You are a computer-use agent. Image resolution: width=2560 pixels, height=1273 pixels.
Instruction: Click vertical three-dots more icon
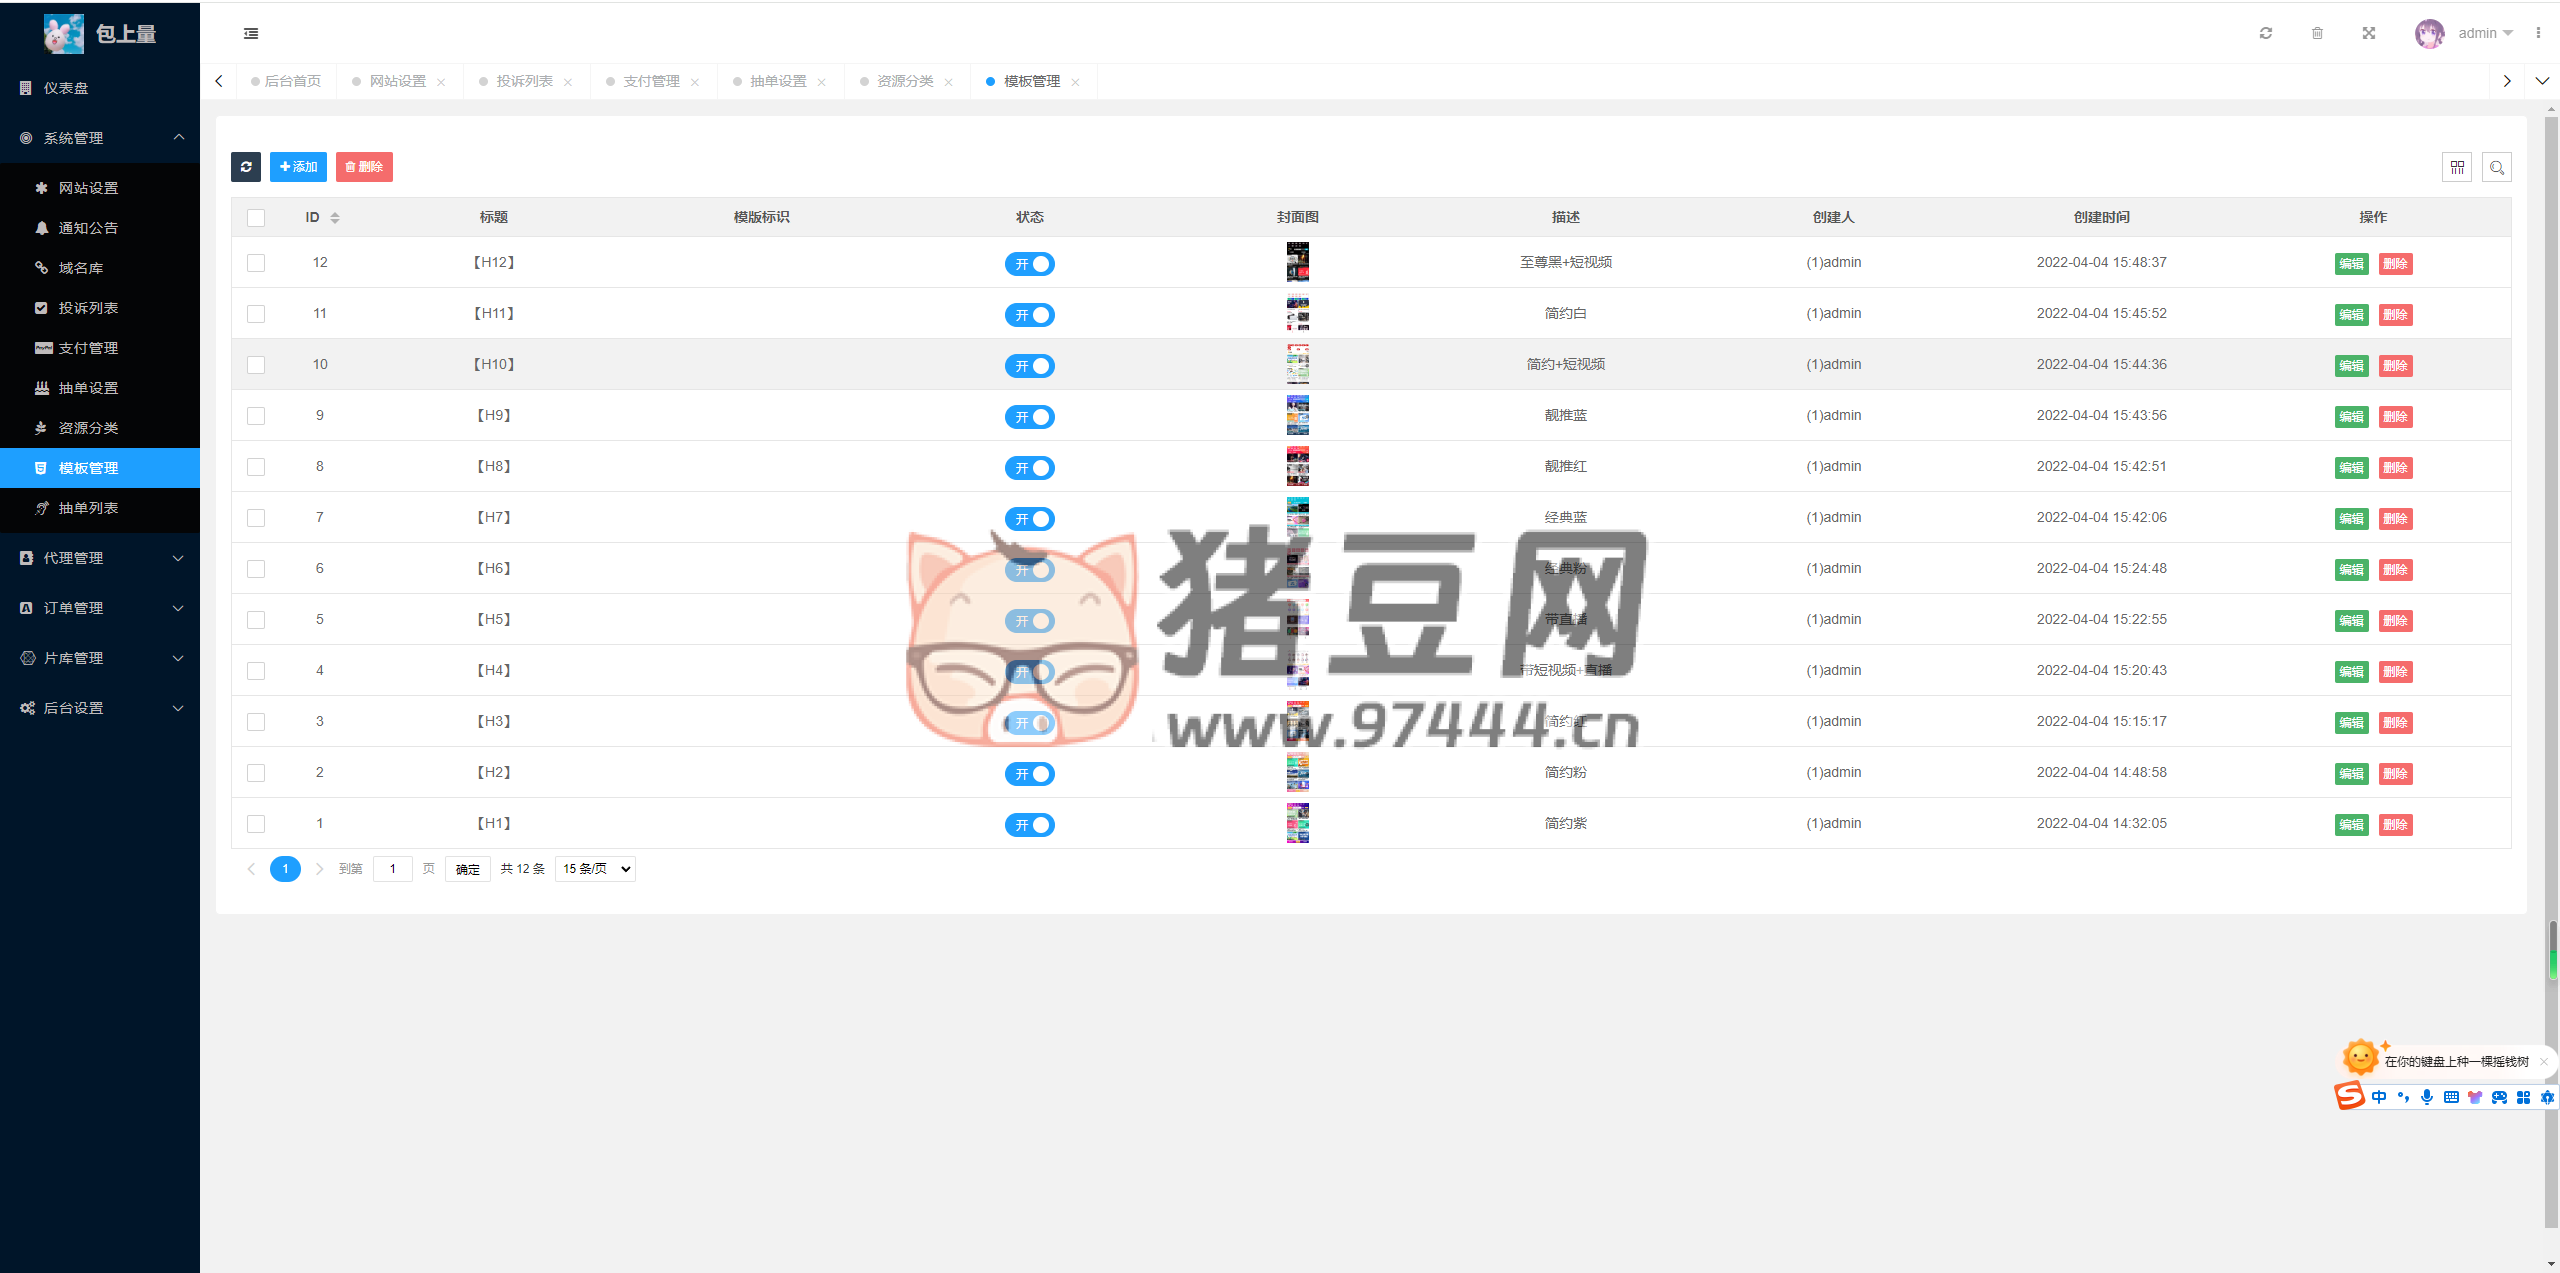click(2538, 33)
